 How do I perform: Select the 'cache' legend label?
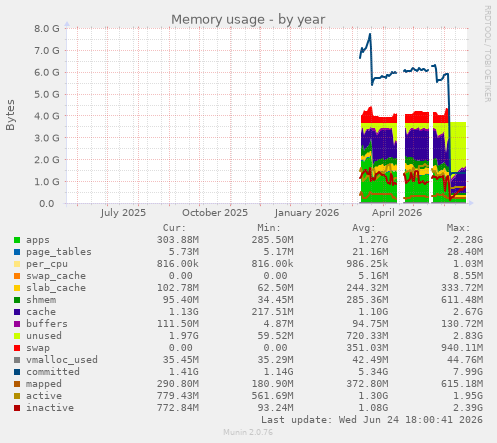[x=41, y=312]
